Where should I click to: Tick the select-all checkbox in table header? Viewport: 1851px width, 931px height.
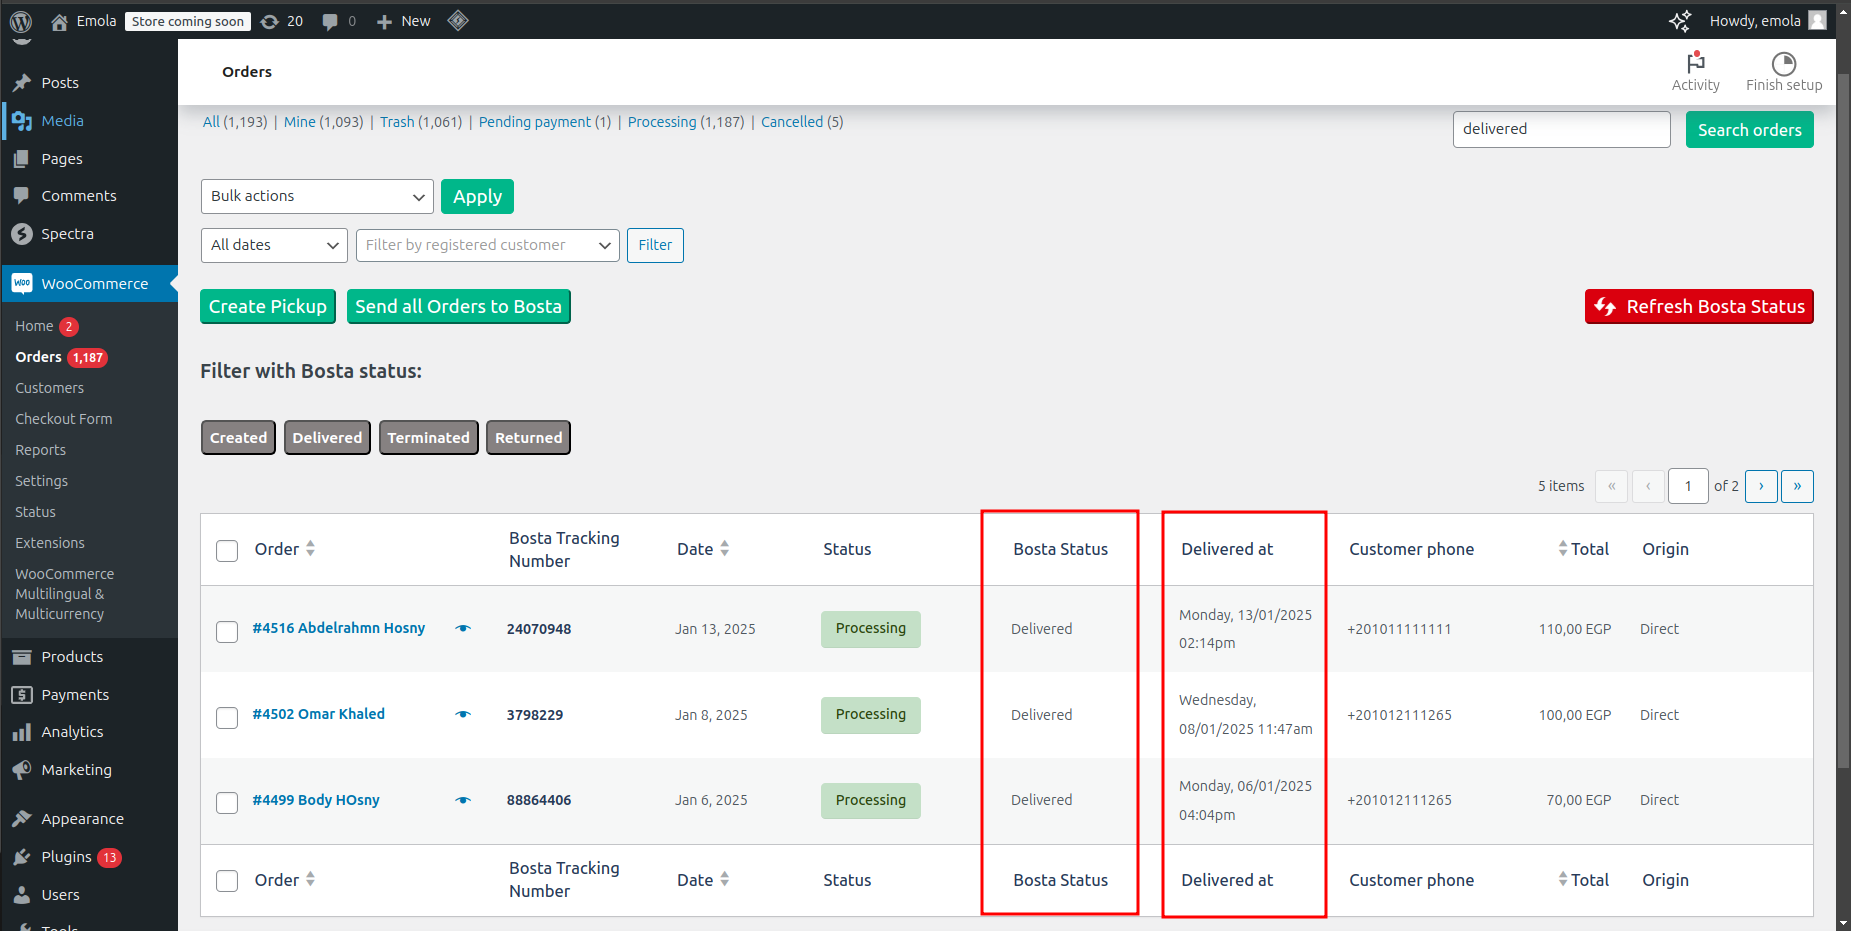(x=227, y=550)
